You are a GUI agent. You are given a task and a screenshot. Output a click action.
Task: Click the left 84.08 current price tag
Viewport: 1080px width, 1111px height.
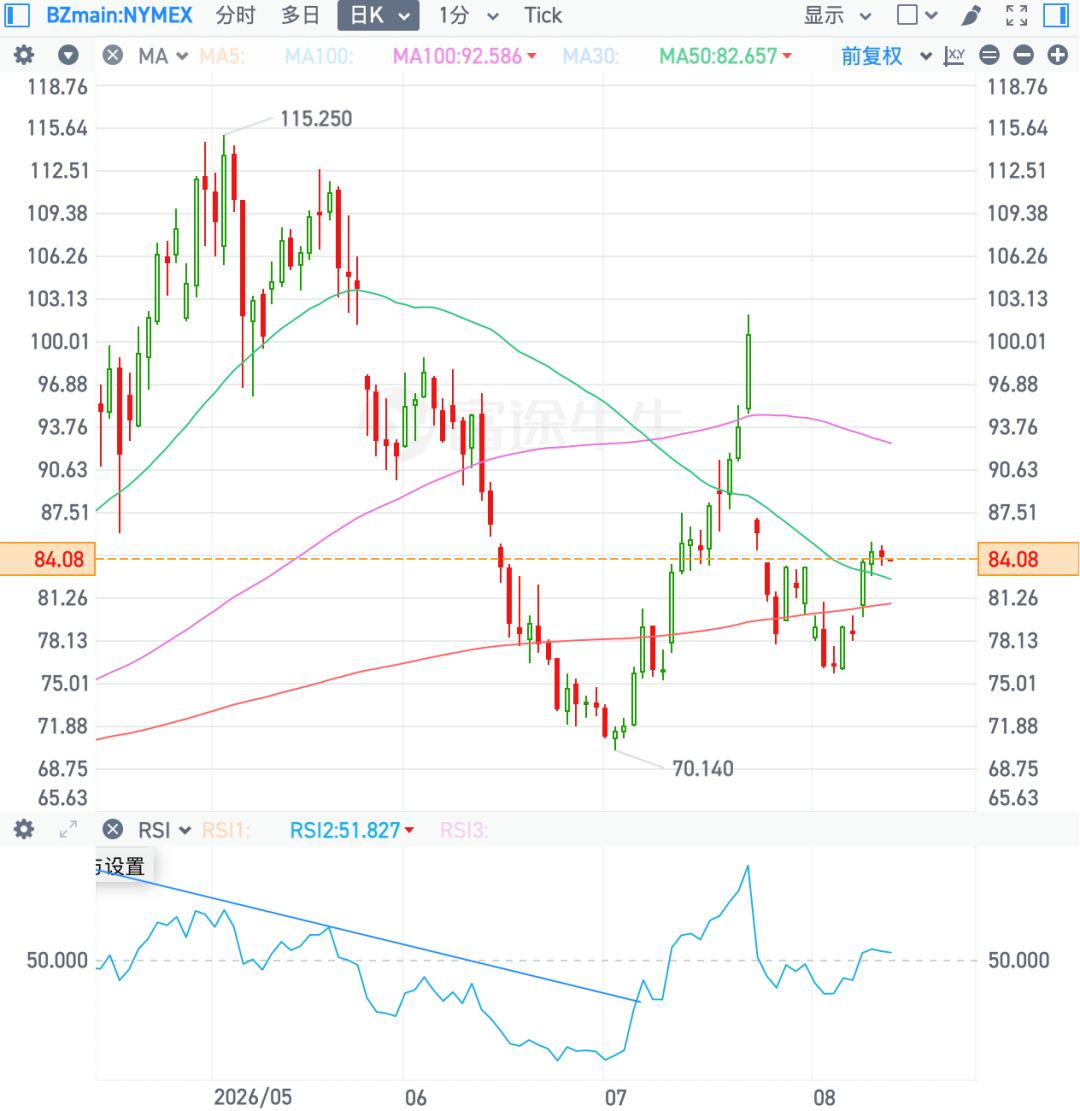click(x=48, y=559)
